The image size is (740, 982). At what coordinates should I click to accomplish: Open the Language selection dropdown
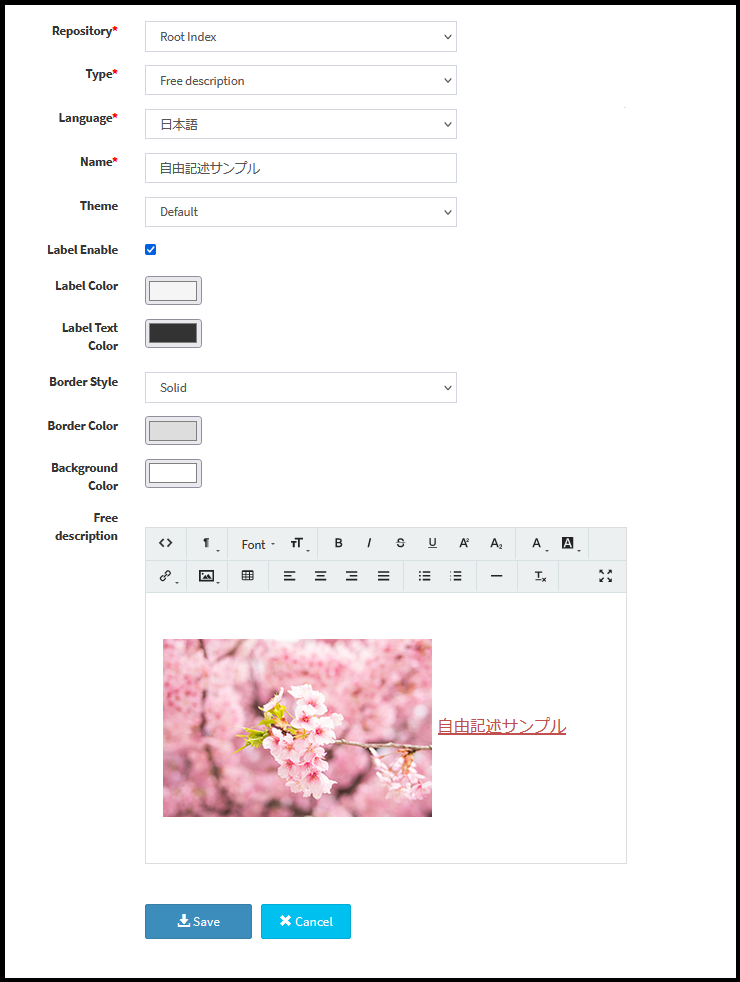pyautogui.click(x=300, y=125)
